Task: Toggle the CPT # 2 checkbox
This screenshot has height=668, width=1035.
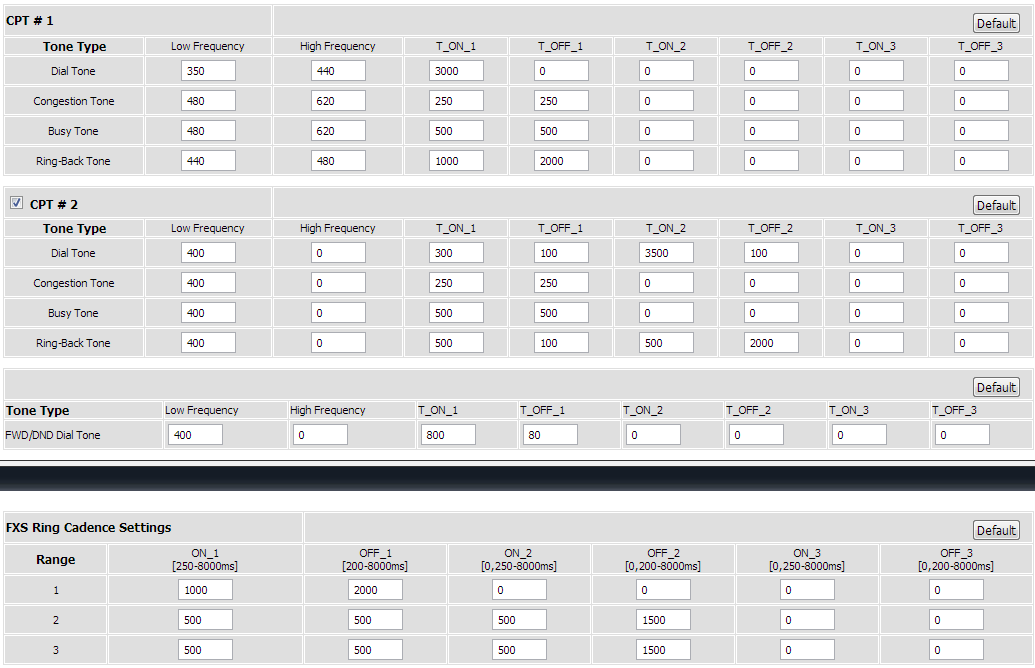Action: (16, 203)
